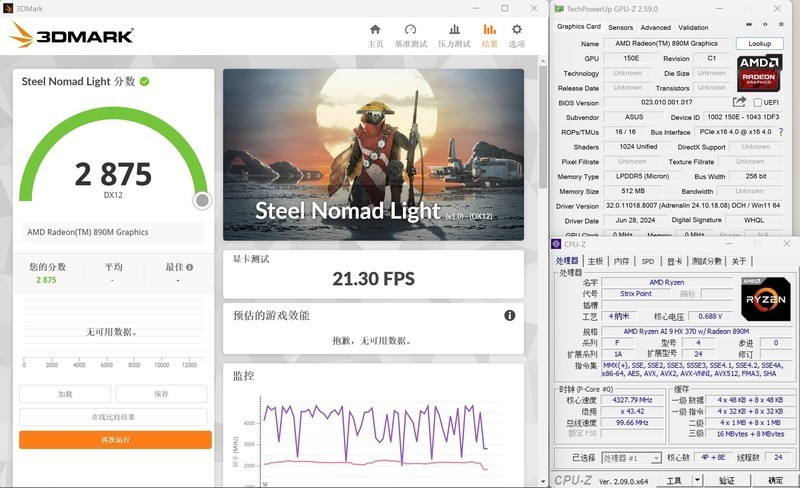The image size is (800, 488).
Task: Open the options (选项) gear icon
Action: click(x=517, y=30)
